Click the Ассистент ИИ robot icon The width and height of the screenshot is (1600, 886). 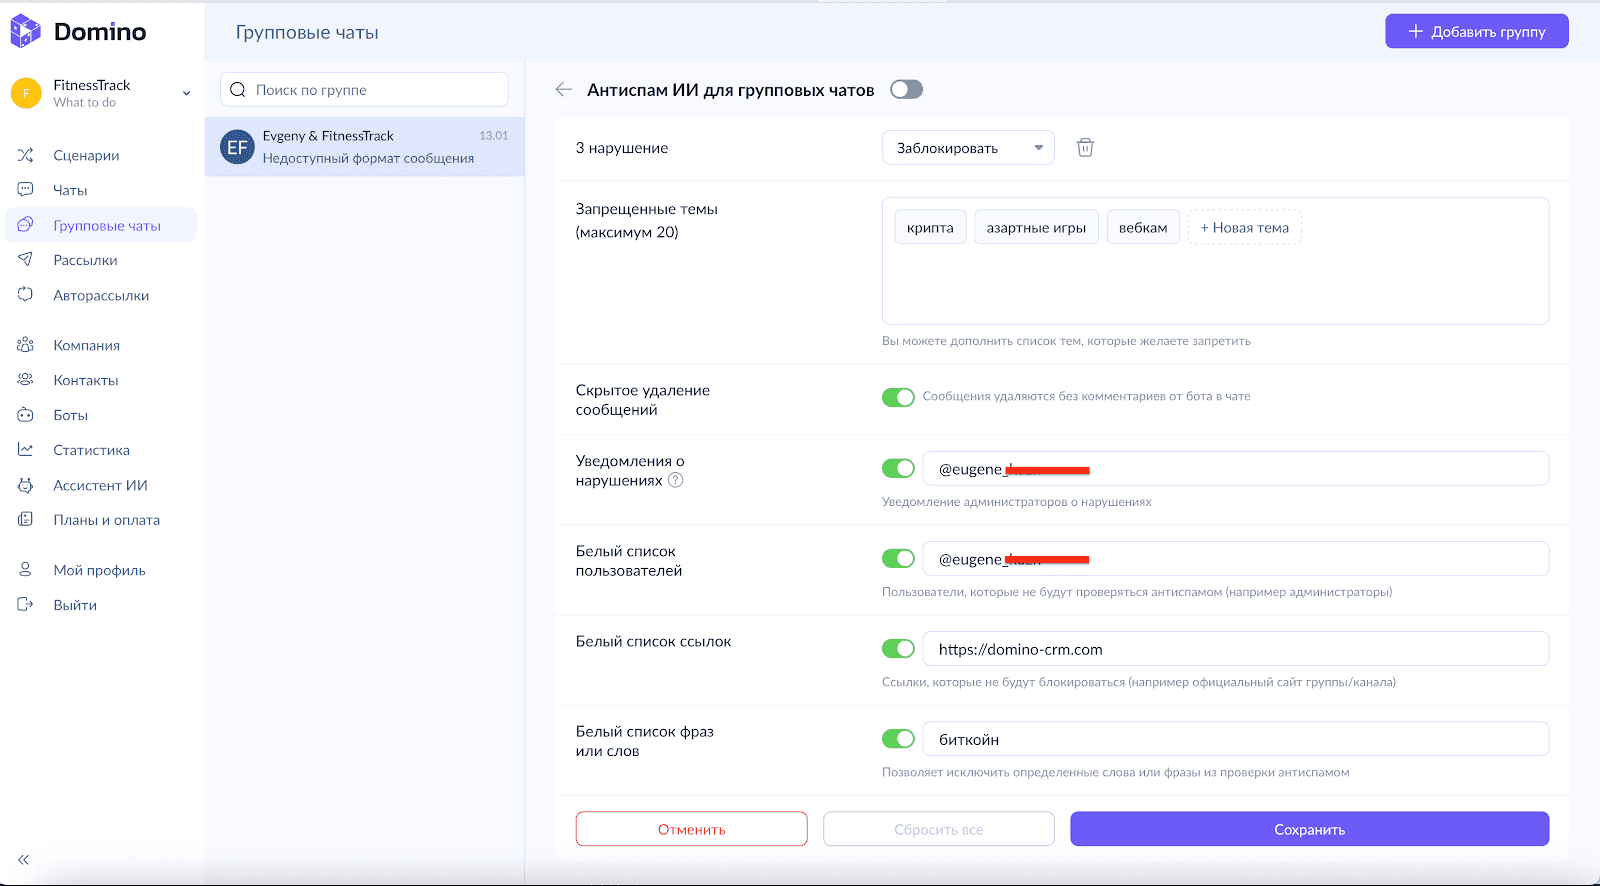pyautogui.click(x=26, y=485)
